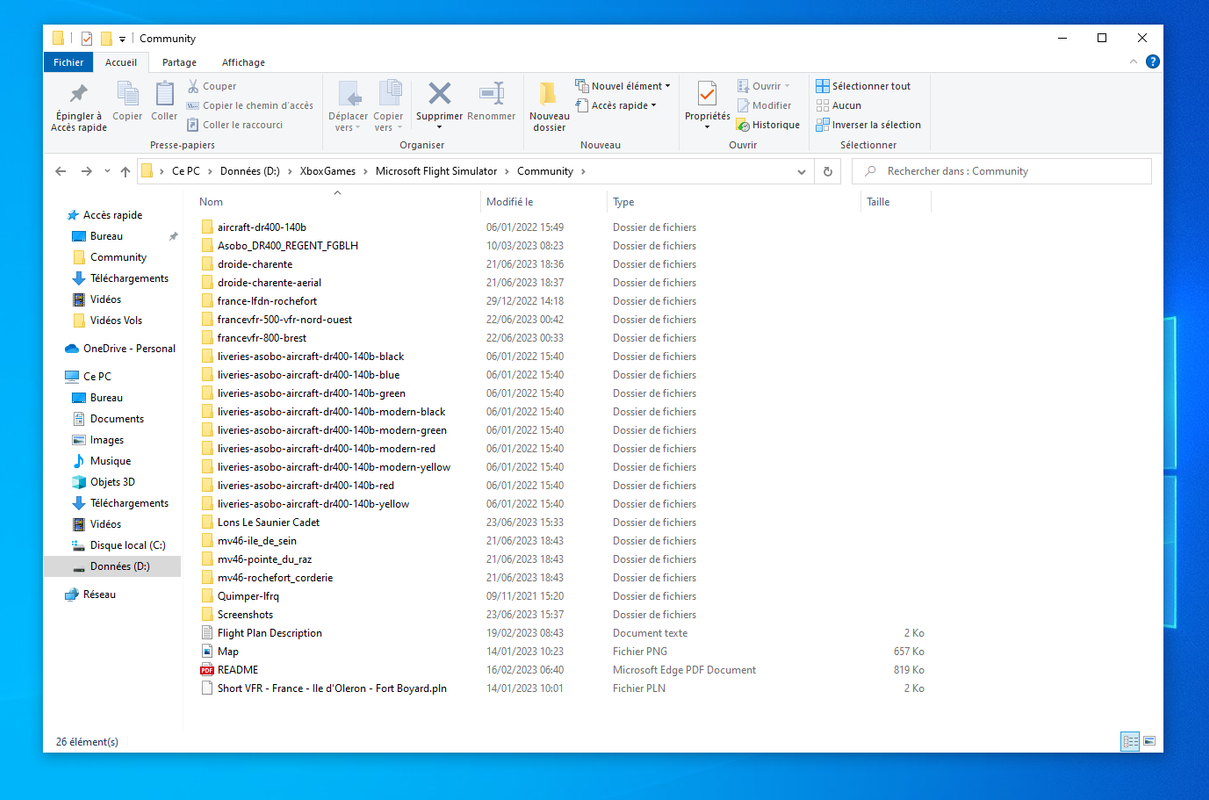
Task: Collapse the ribbon with the chevron
Action: pyautogui.click(x=1133, y=62)
